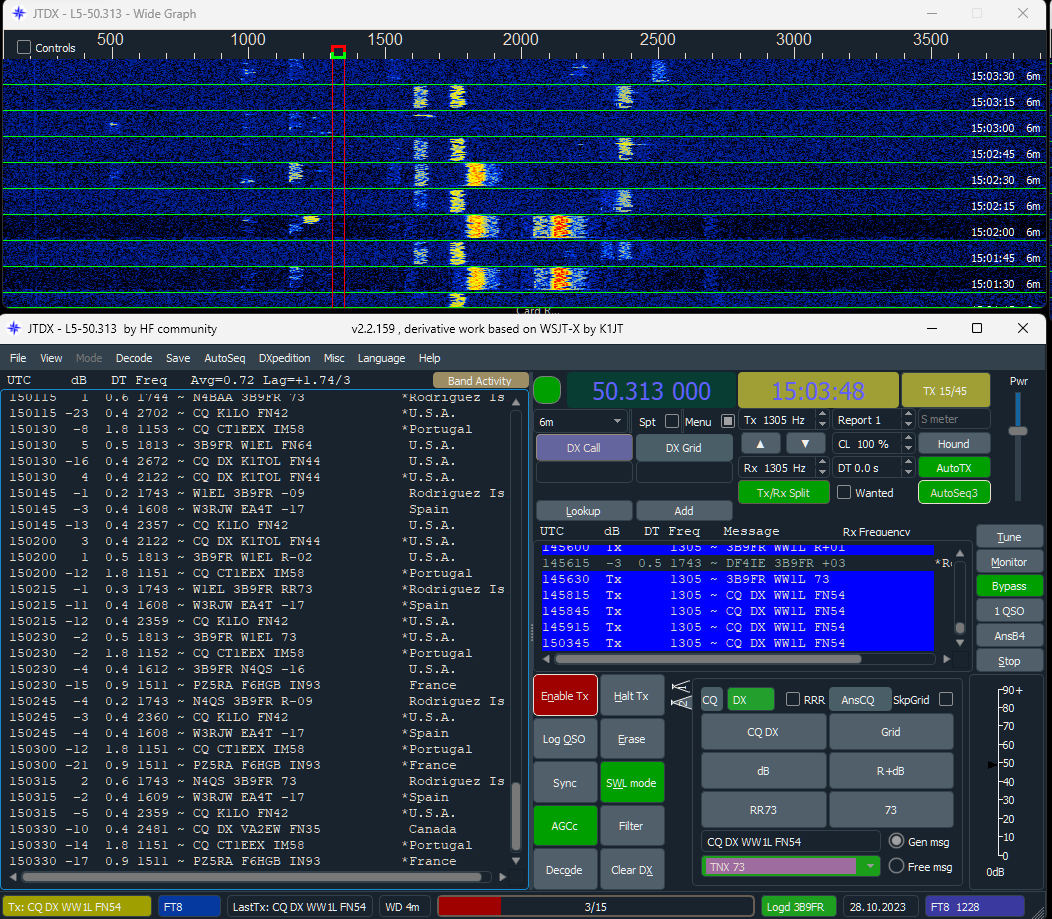Adjust the Rx 1305 Hz spinner arrows
Screen dimensions: 1052x919
822,468
